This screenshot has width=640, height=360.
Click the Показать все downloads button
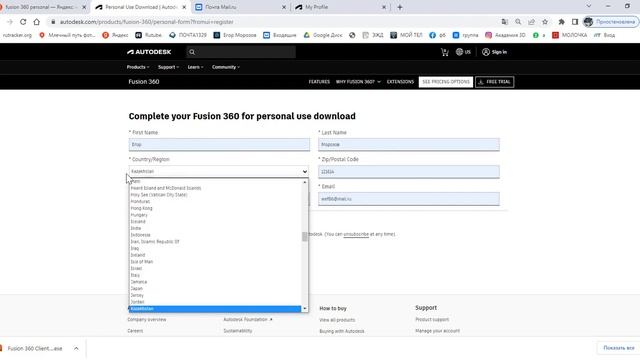point(619,348)
